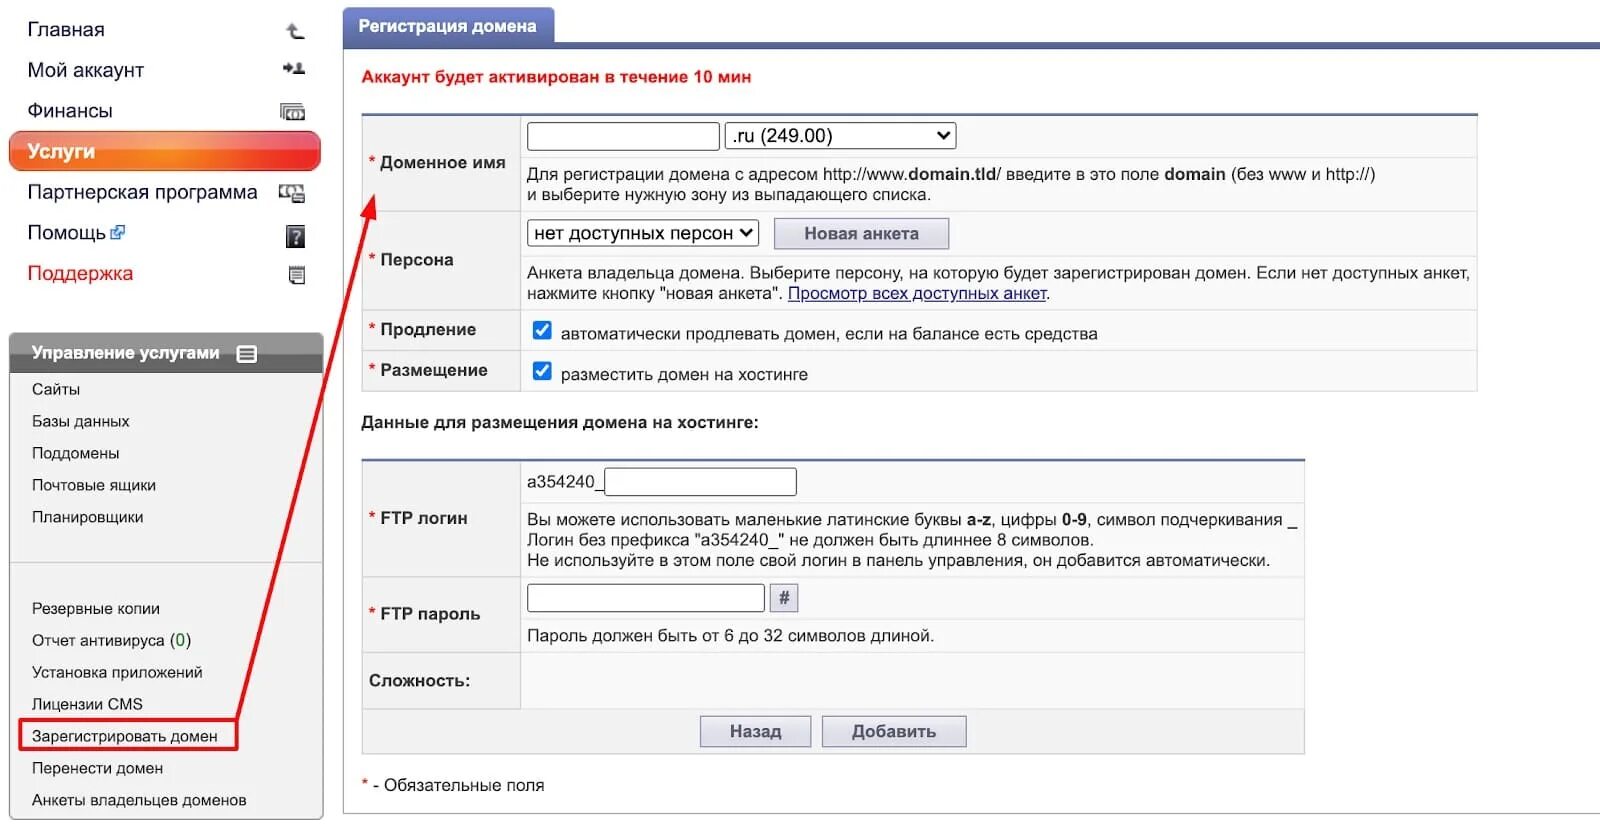Screen dimensions: 1600x836
Task: Open Перенести домен link
Action: tap(97, 769)
